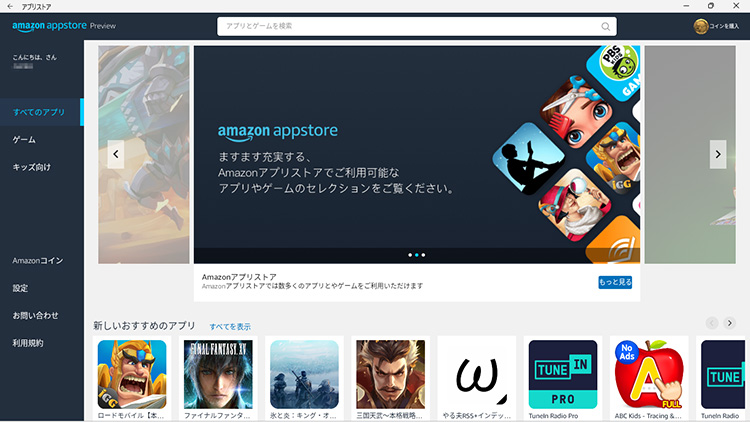
Task: Click the search magnifier icon
Action: [606, 27]
